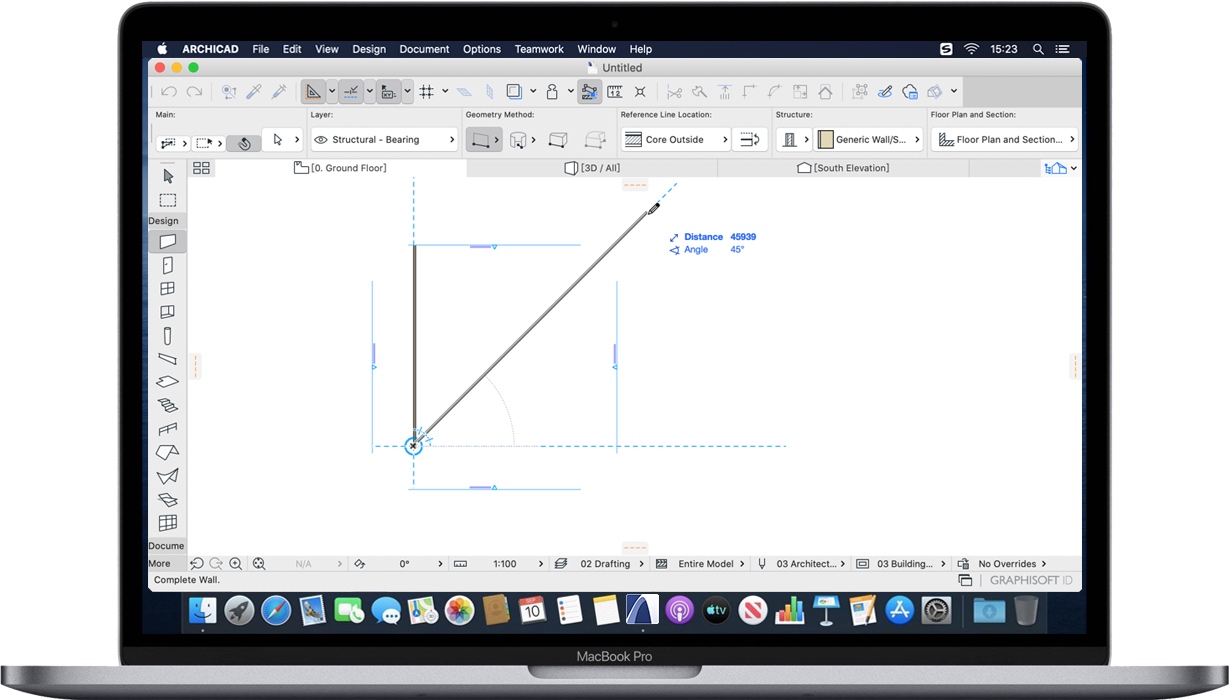Open the Design menu
1230x700 pixels.
point(369,49)
